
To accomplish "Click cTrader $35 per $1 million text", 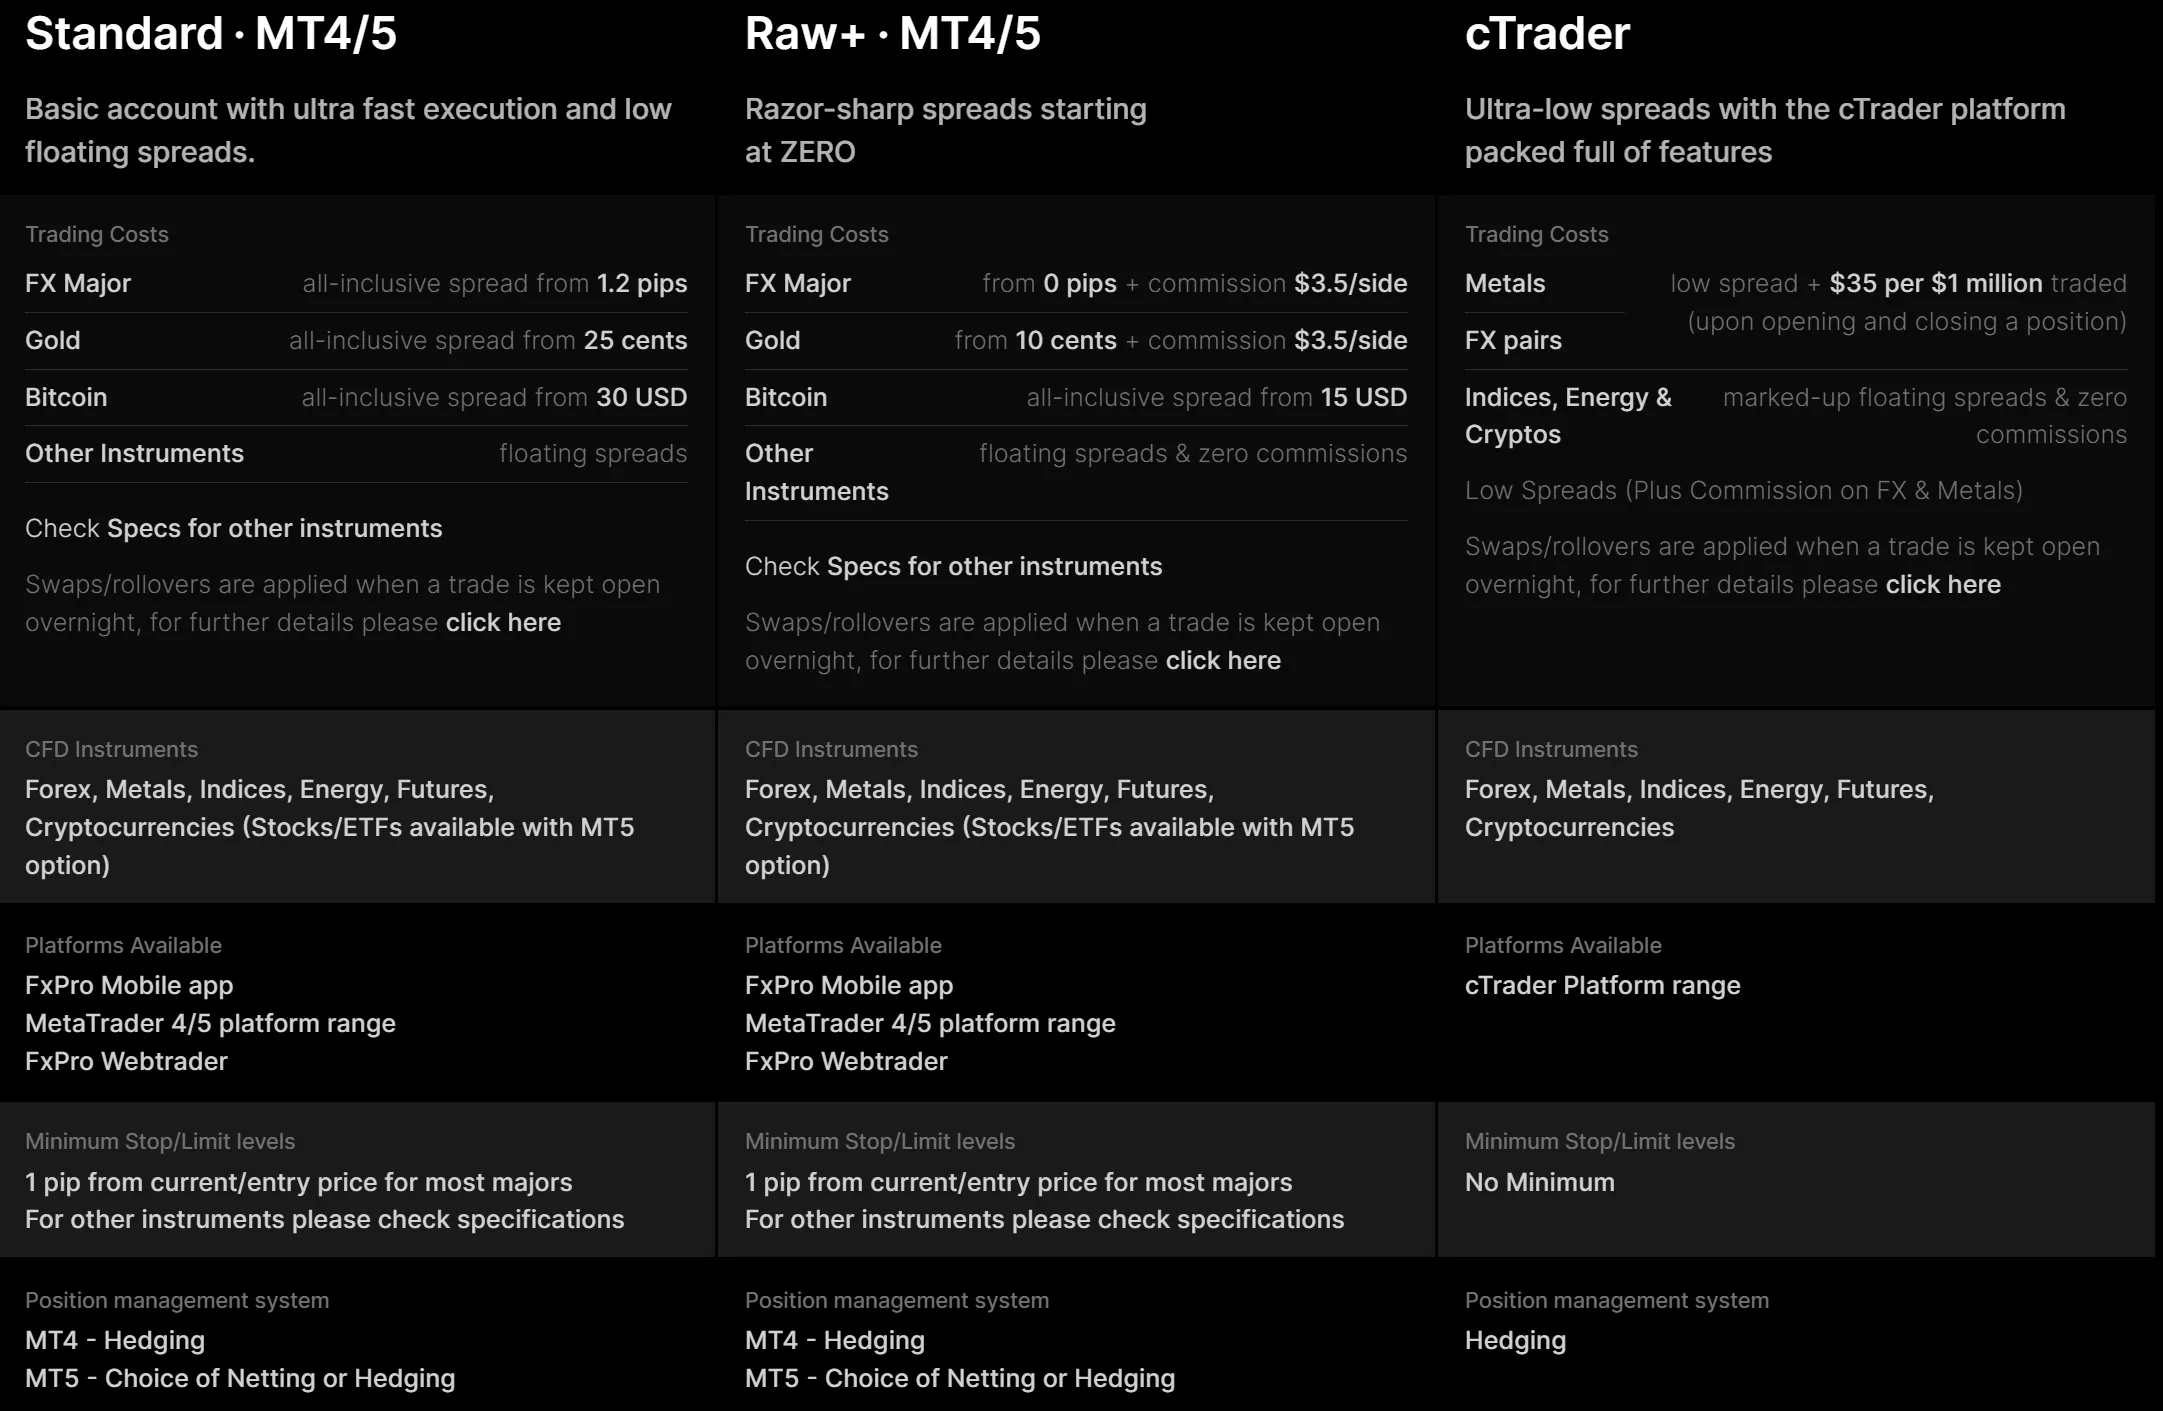I will click(x=1936, y=284).
